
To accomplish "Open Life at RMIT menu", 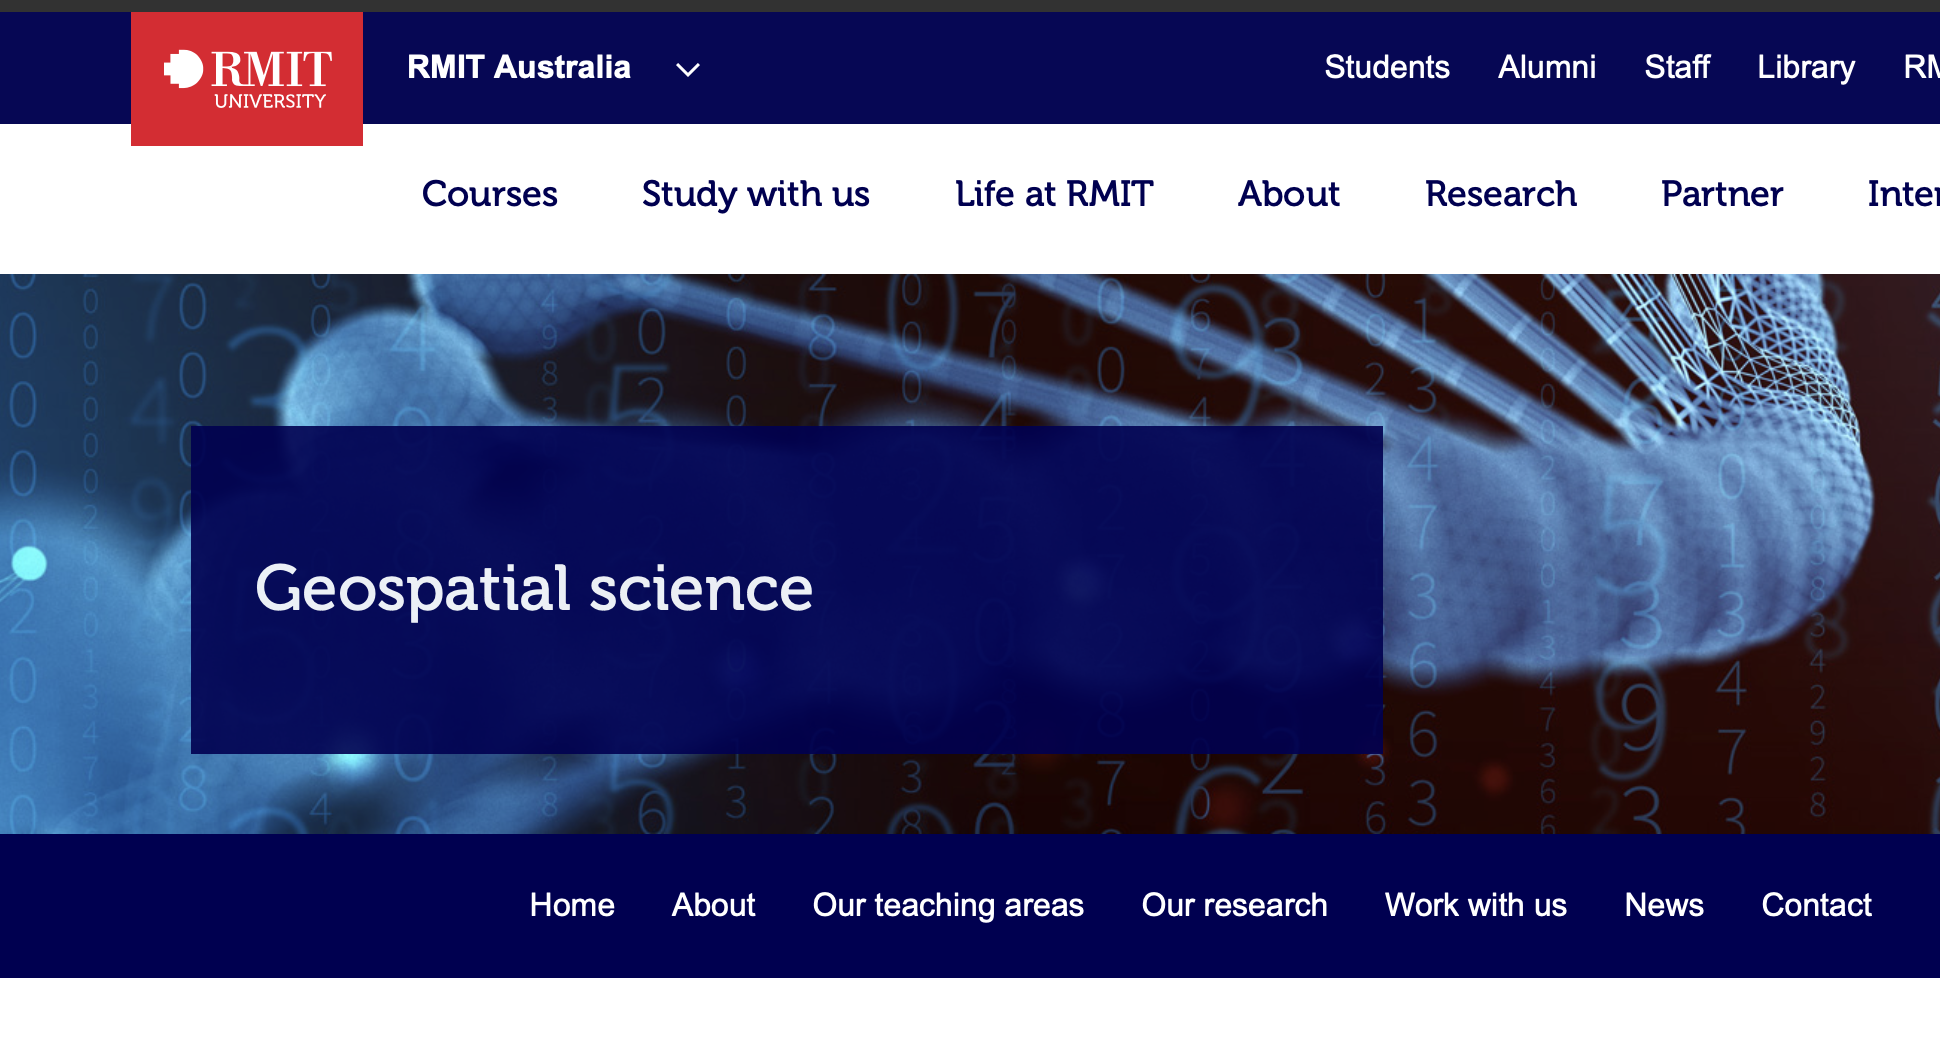I will [1054, 194].
